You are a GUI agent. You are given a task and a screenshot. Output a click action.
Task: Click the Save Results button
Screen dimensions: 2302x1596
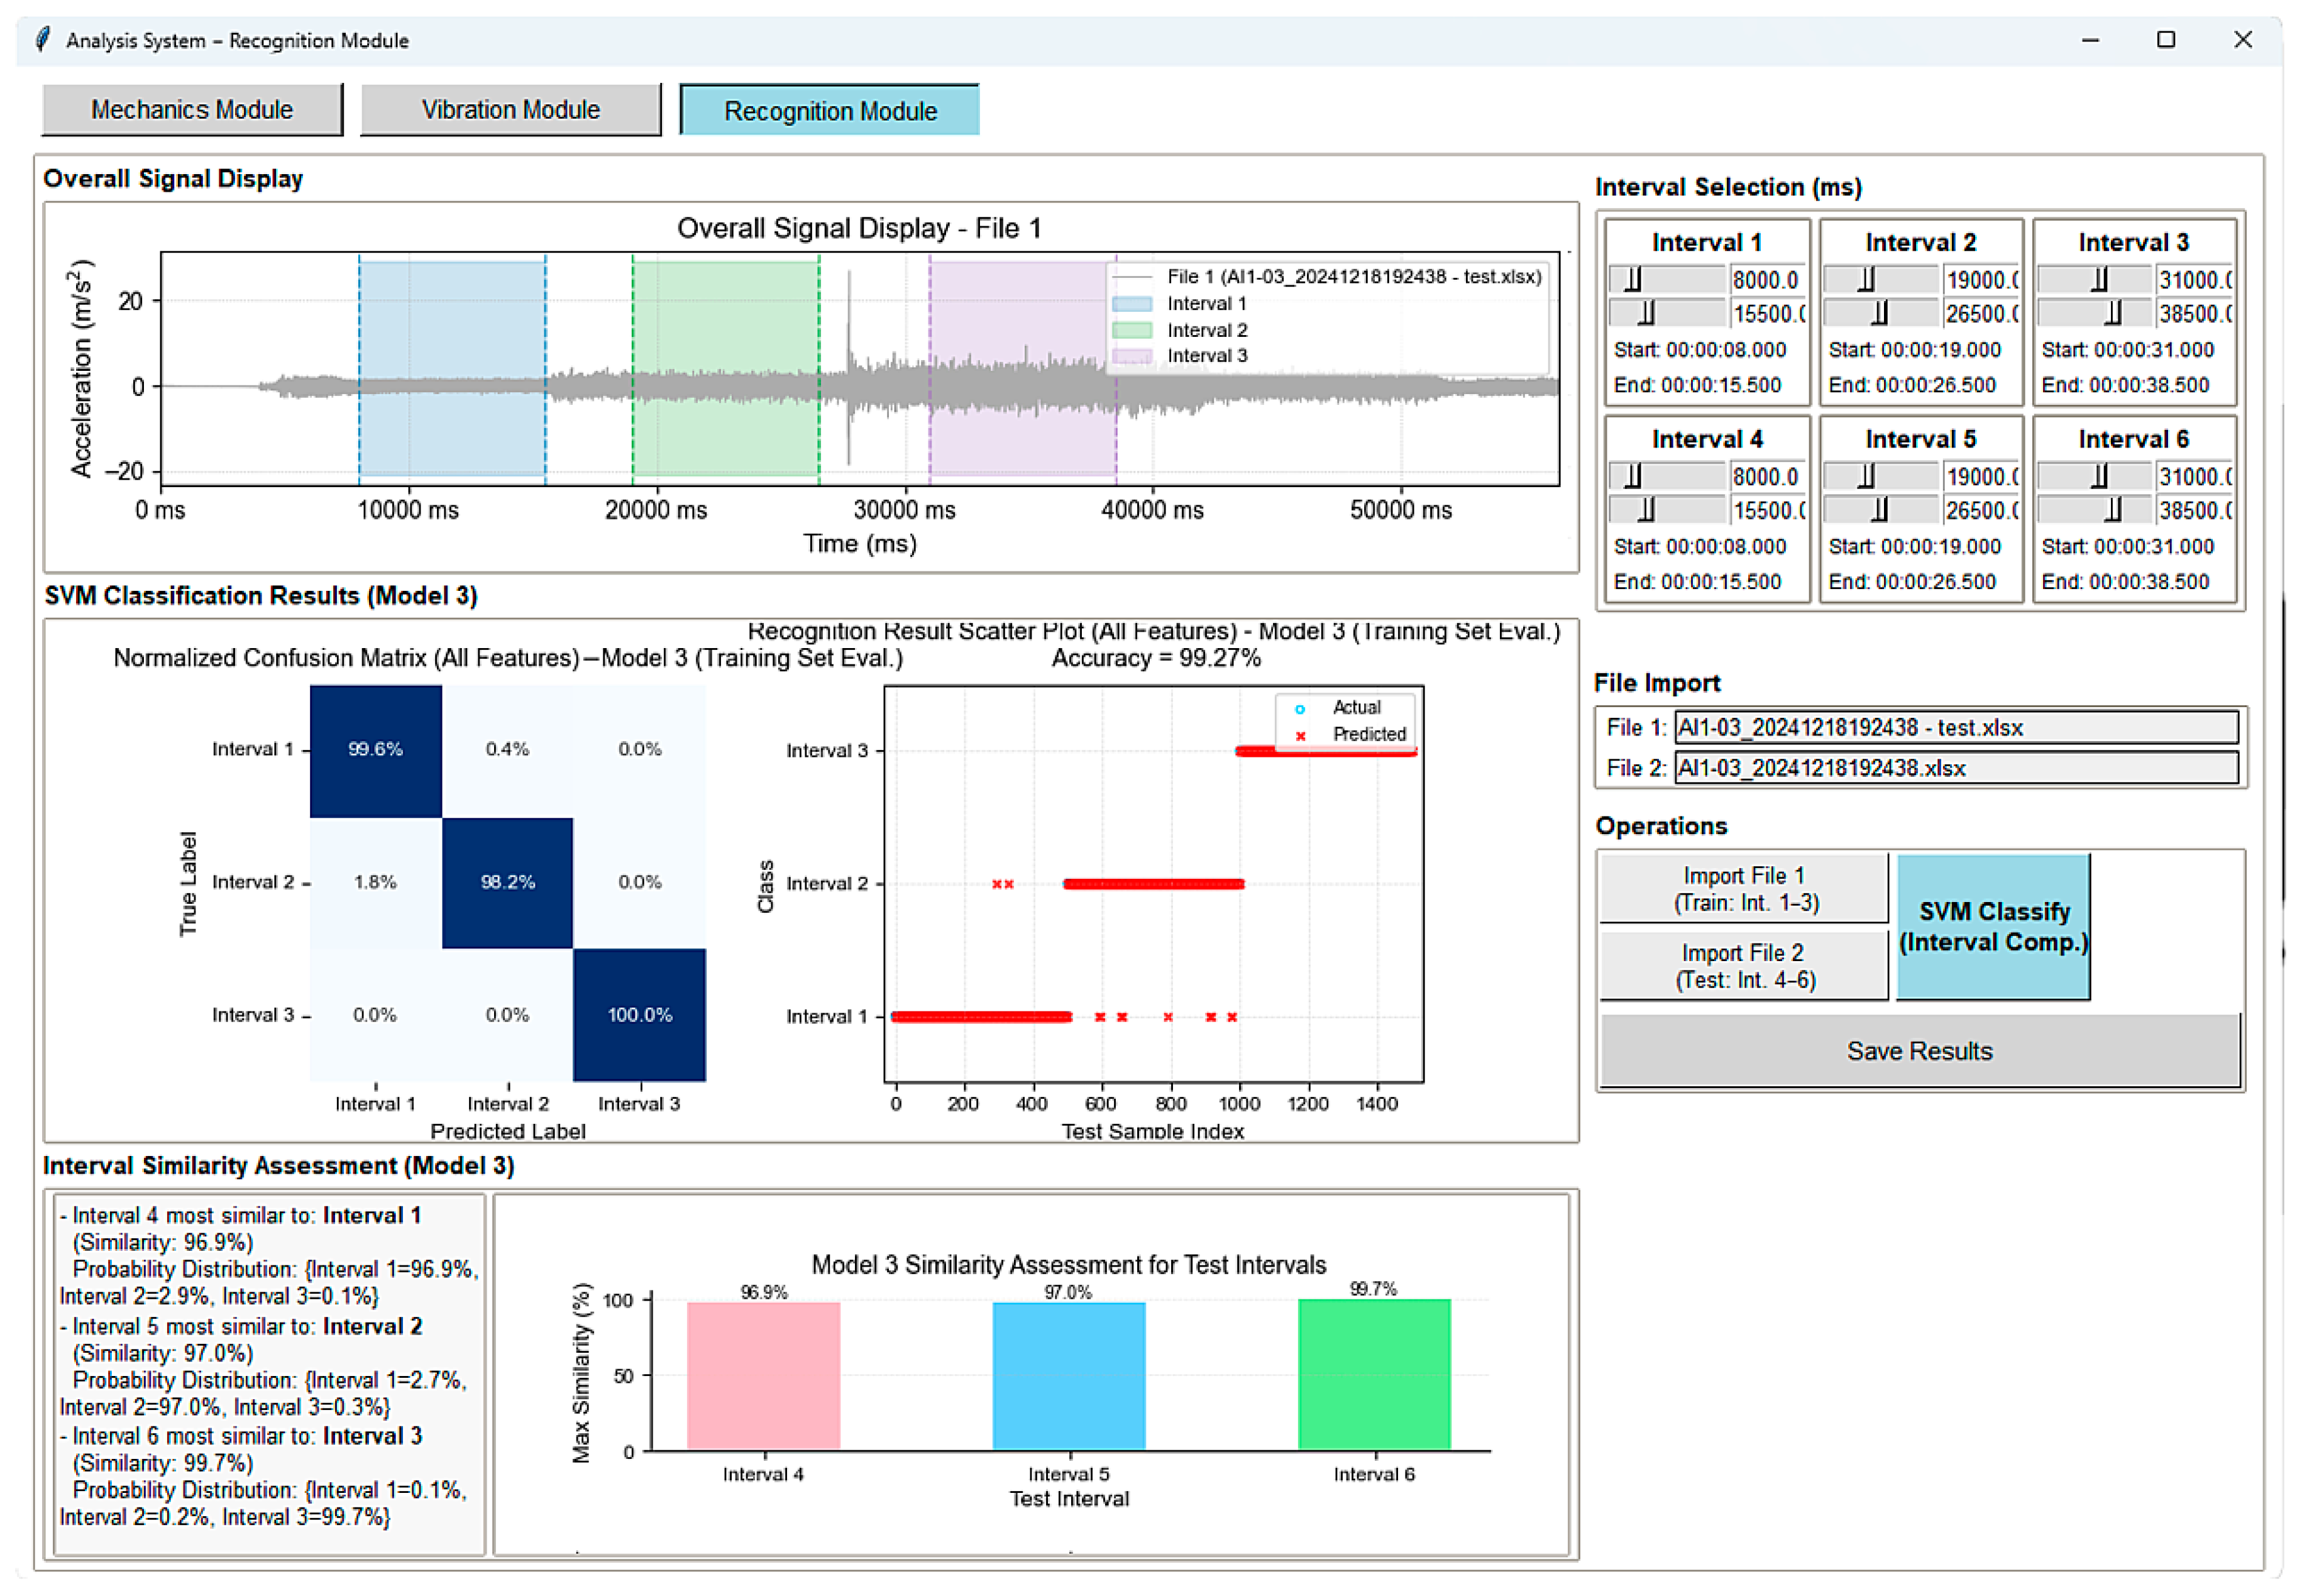[1918, 1050]
